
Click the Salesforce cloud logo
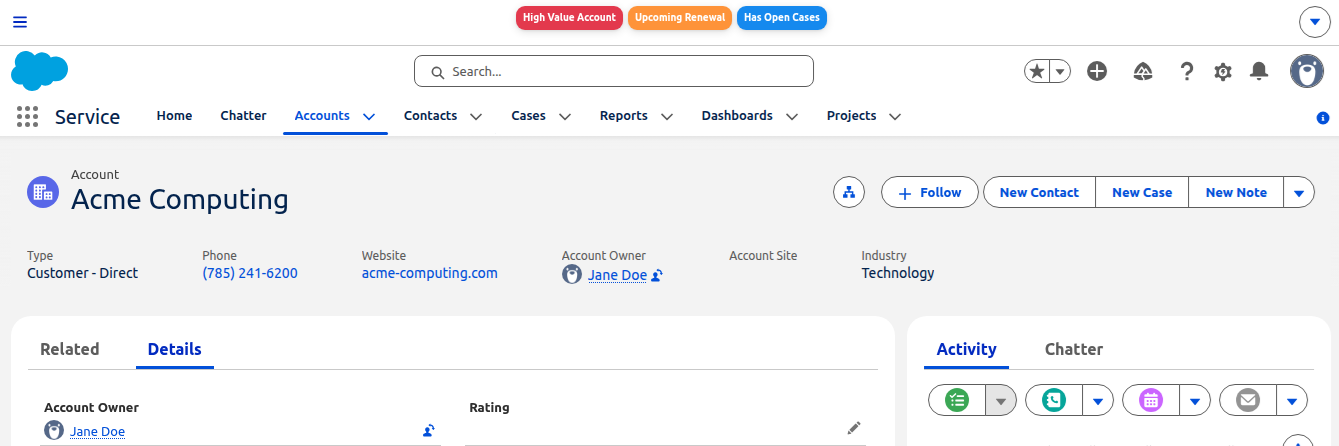(x=40, y=71)
